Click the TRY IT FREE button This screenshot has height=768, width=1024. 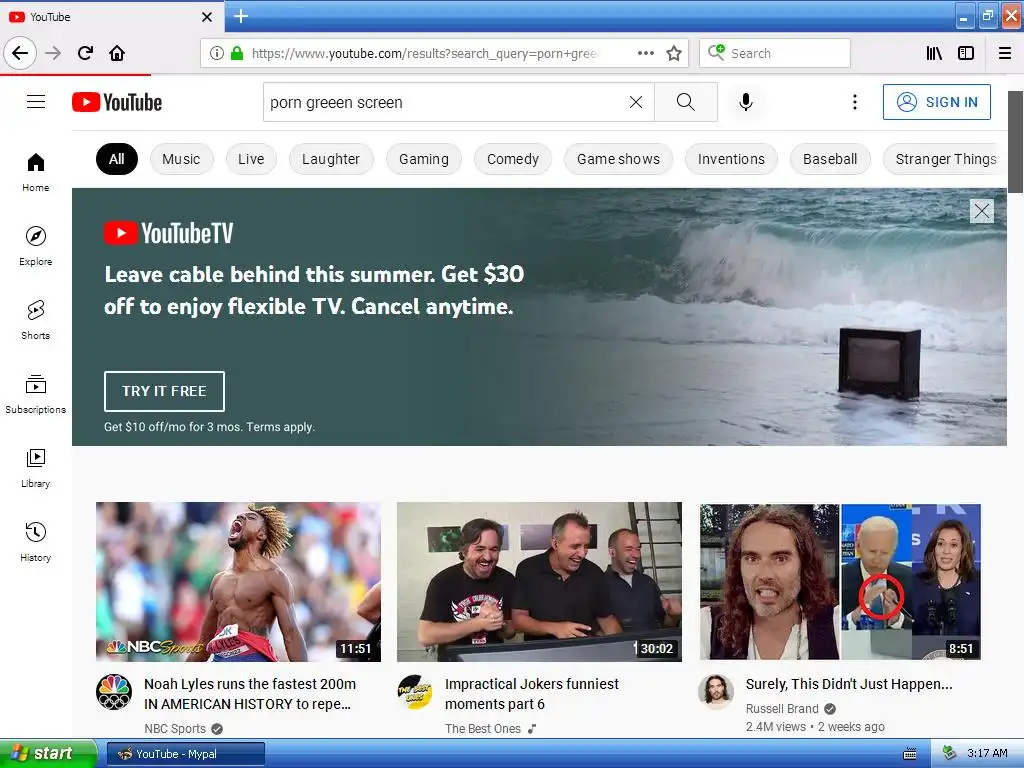click(x=164, y=391)
